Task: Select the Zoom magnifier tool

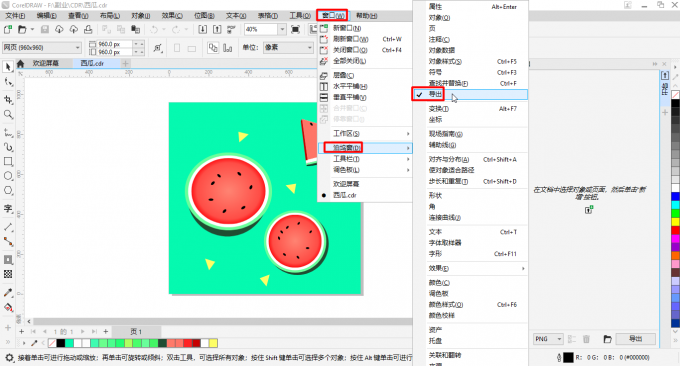Action: point(8,114)
